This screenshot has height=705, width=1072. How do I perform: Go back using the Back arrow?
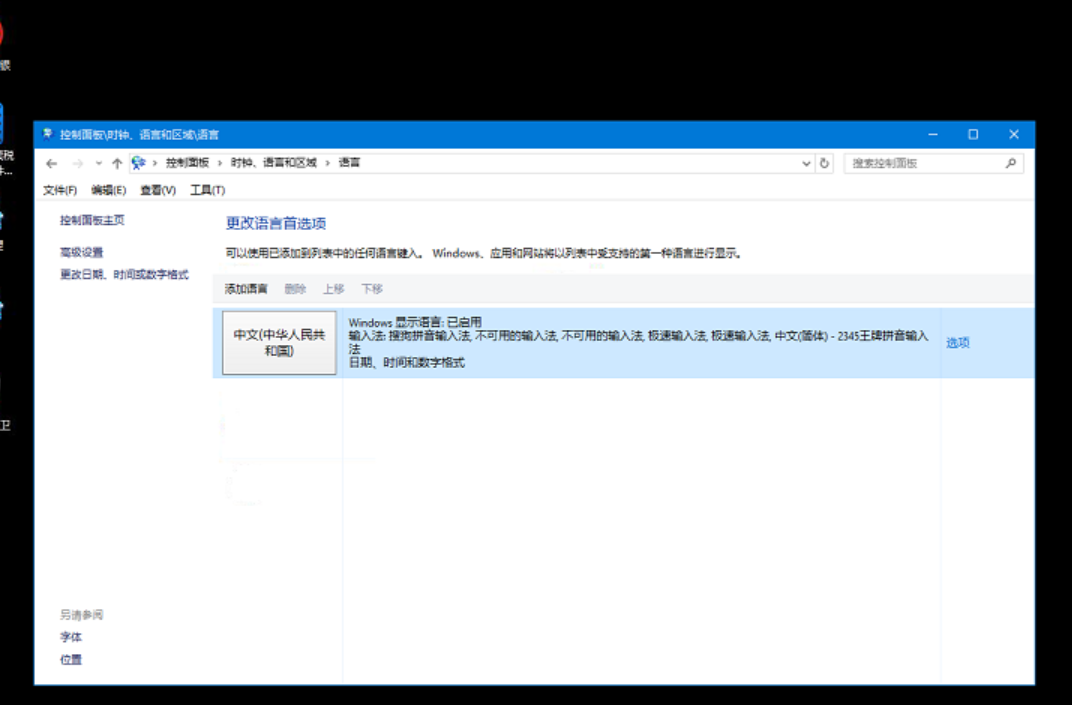click(51, 163)
